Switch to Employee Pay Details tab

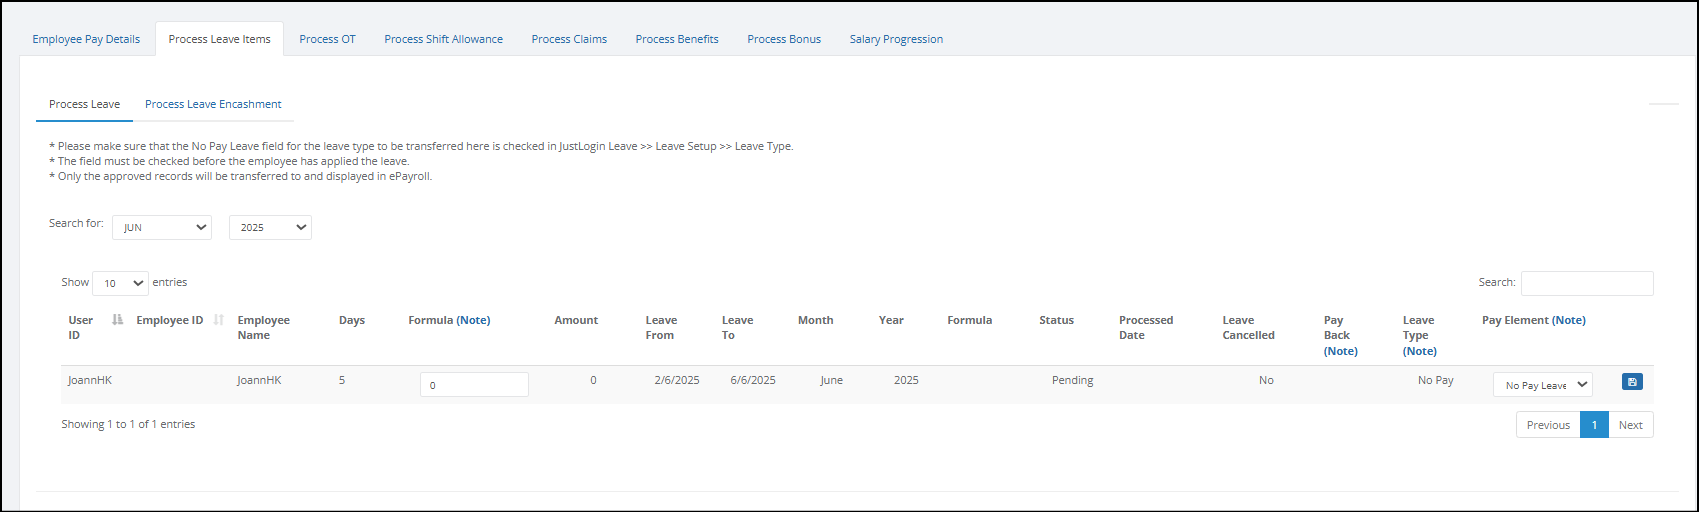pos(86,39)
